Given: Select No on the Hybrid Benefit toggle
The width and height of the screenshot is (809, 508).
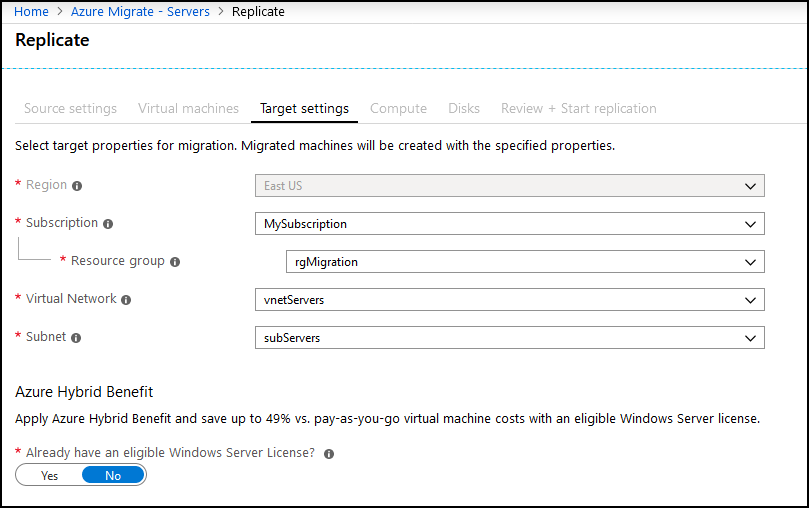Looking at the screenshot, I should (113, 476).
